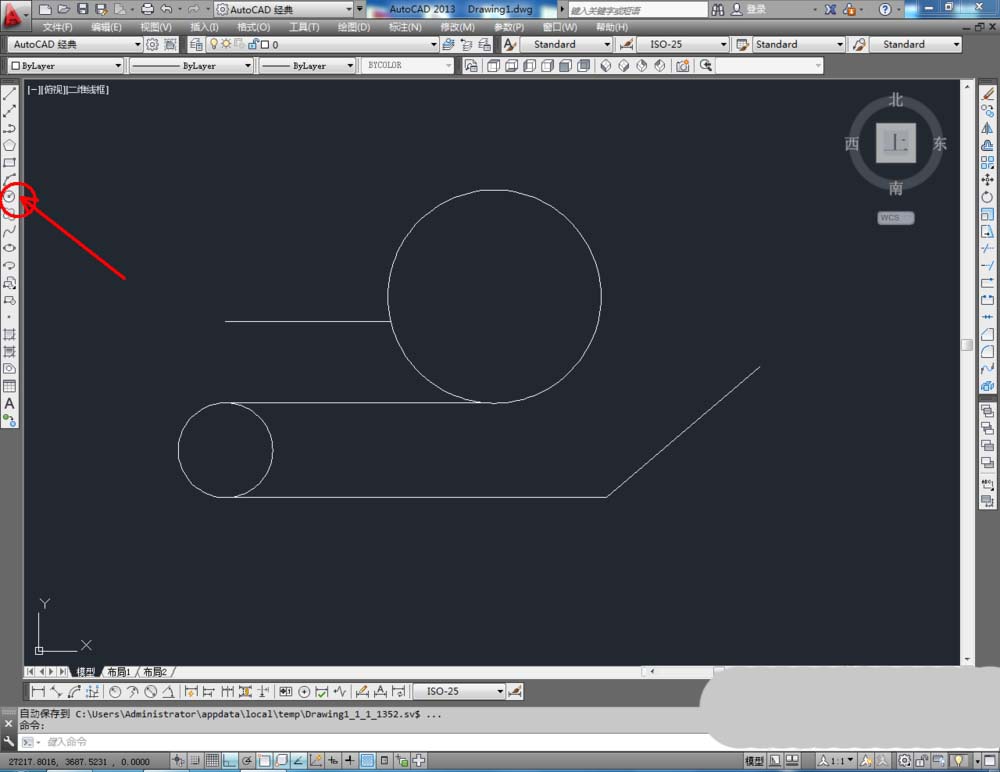Click the Undo arrow icon

(x=166, y=9)
